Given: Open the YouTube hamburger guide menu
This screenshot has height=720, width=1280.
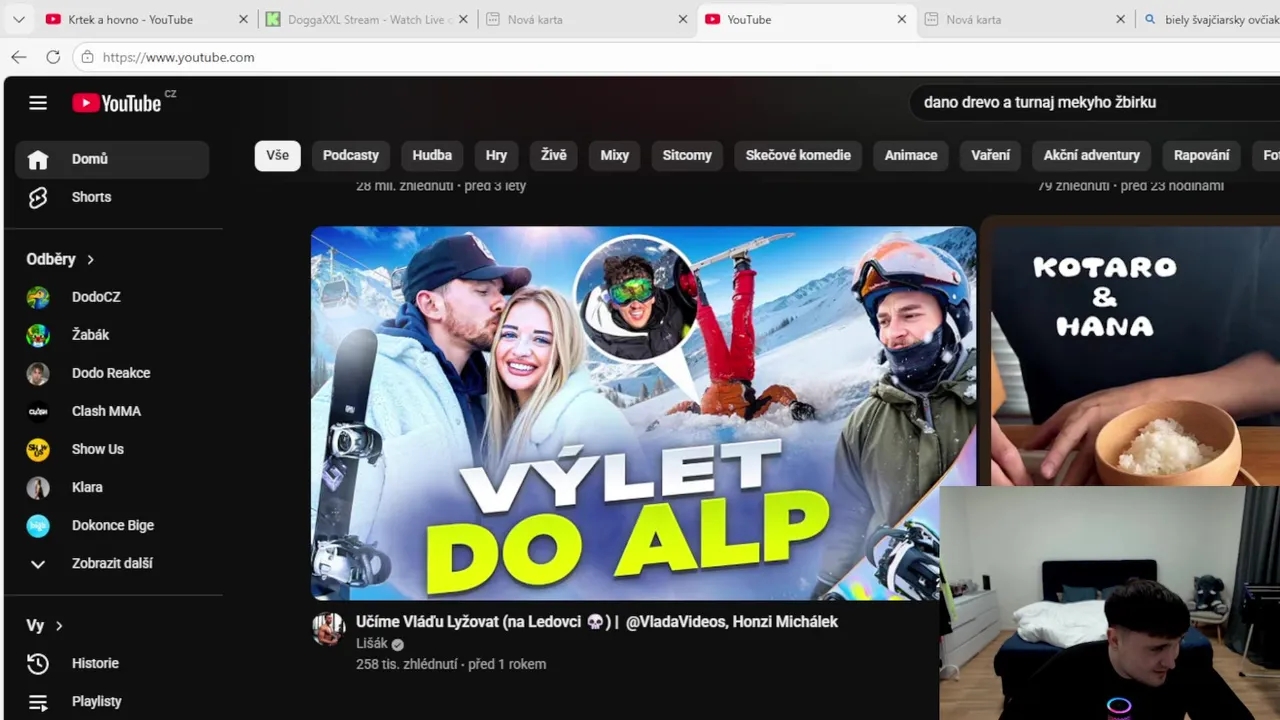Looking at the screenshot, I should click(38, 102).
